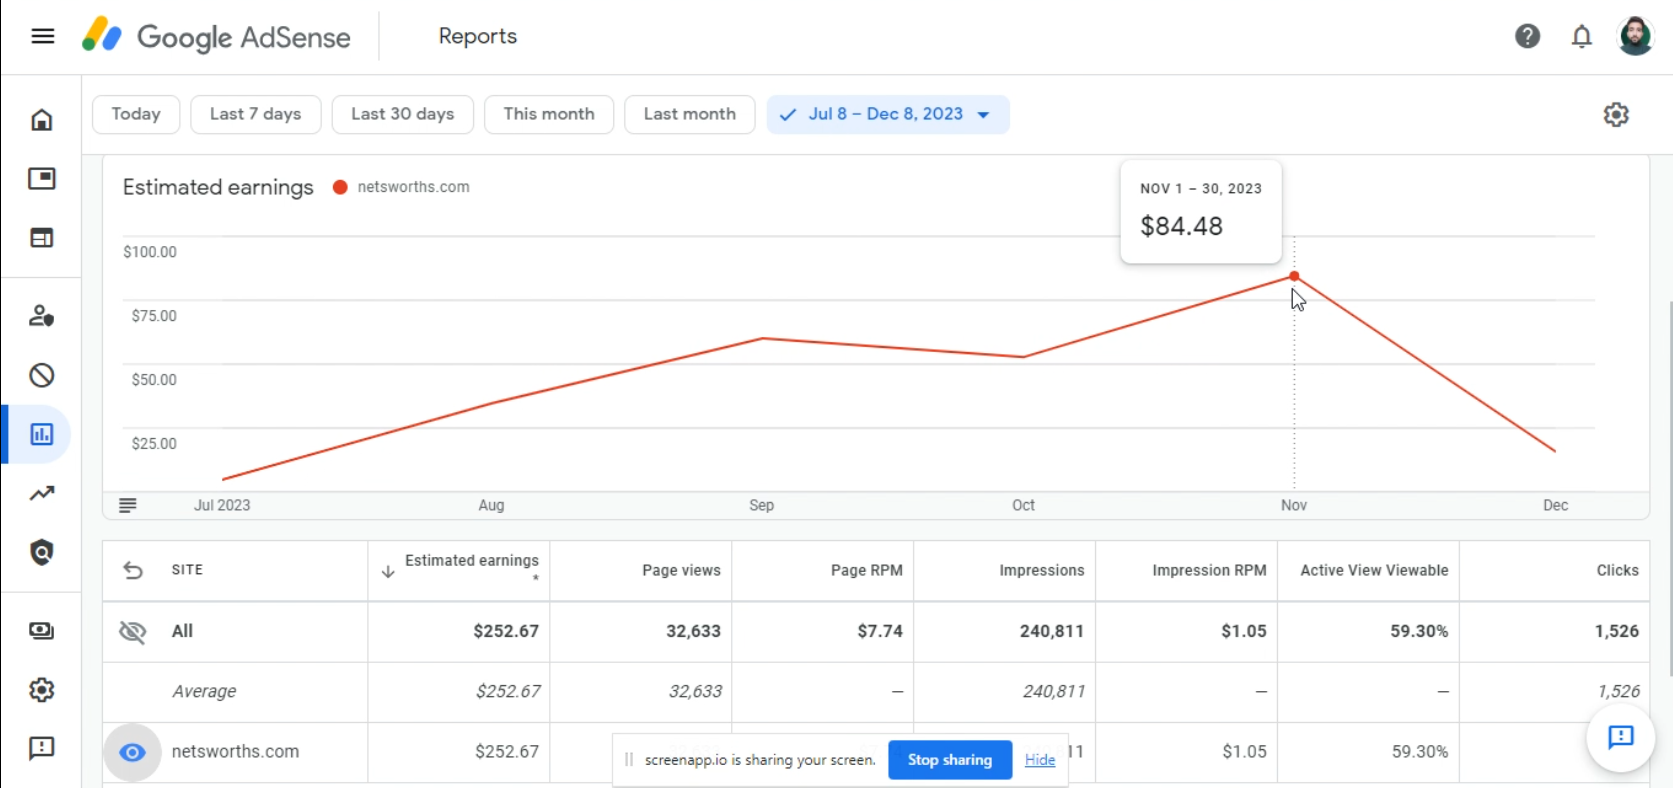The width and height of the screenshot is (1673, 788).
Task: Open floating chat feedback button
Action: pyautogui.click(x=1620, y=738)
